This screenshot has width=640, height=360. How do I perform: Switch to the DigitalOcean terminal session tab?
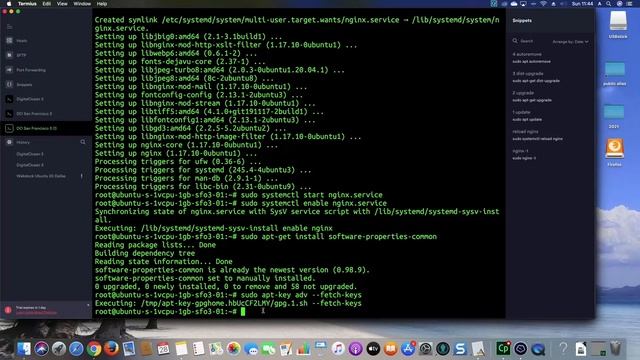(29, 99)
